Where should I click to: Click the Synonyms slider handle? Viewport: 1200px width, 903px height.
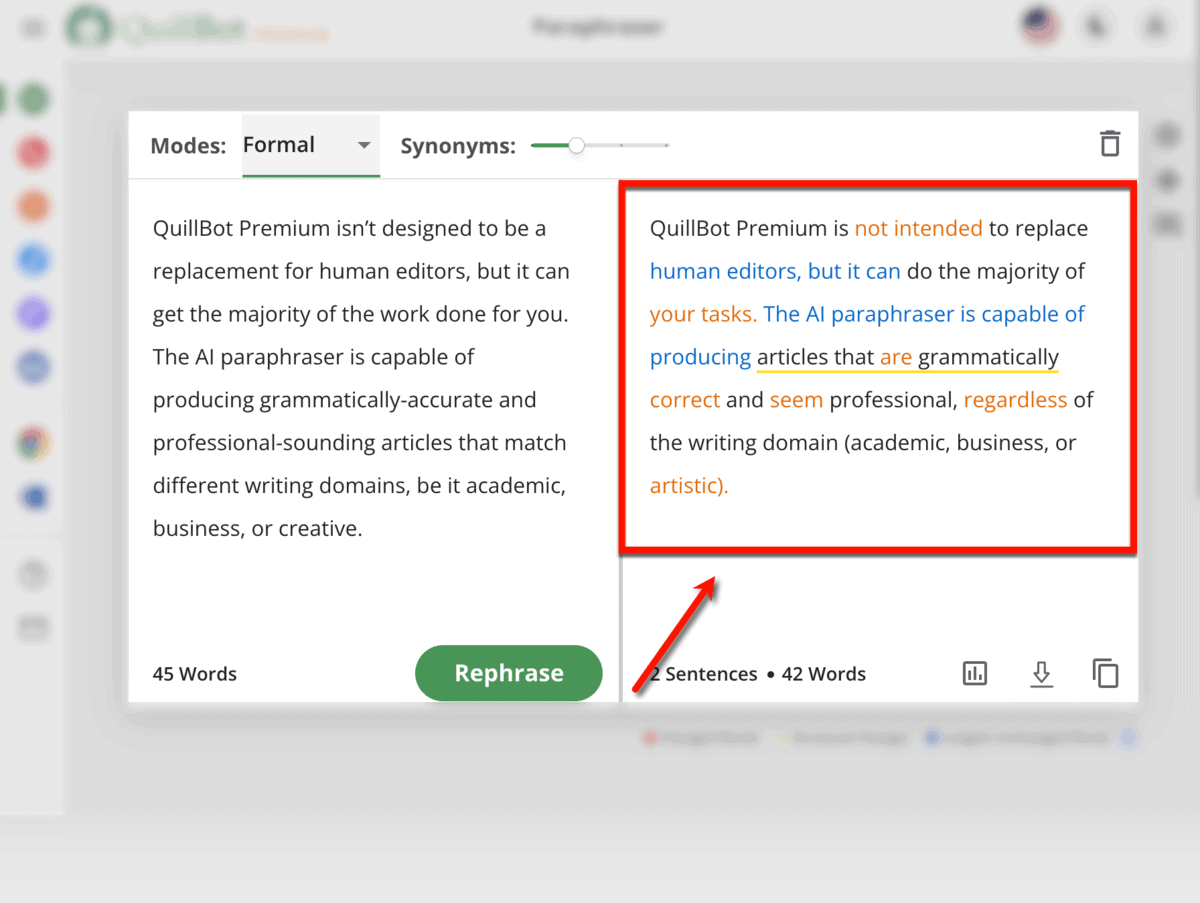576,146
